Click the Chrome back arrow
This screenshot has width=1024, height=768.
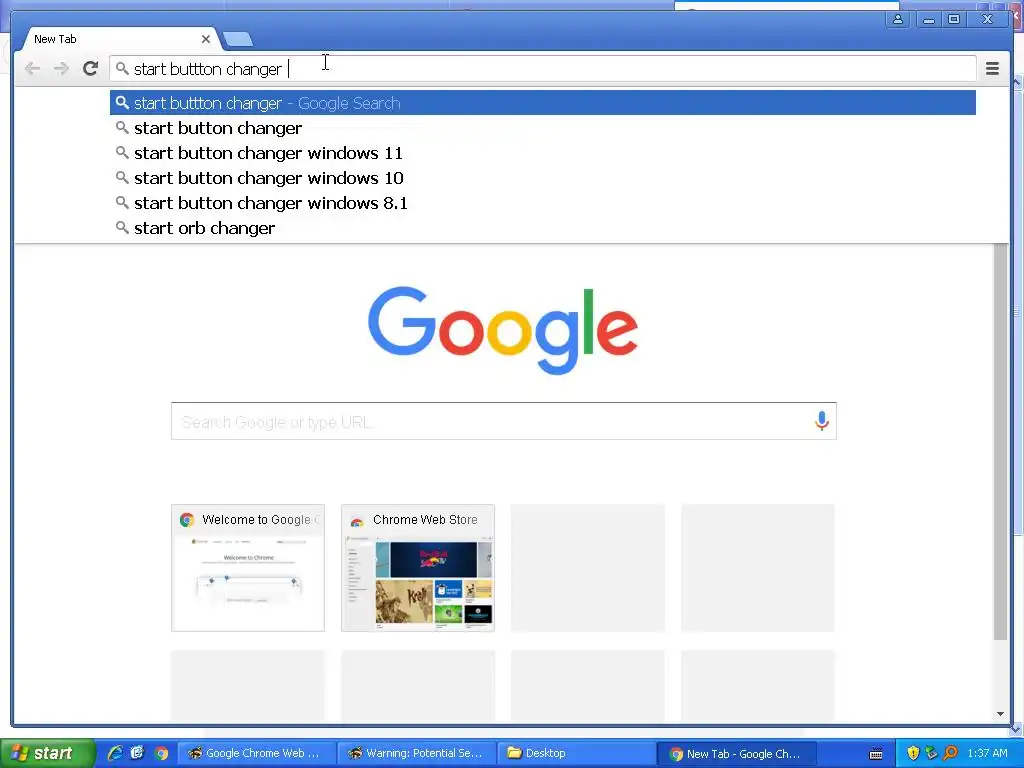coord(32,69)
